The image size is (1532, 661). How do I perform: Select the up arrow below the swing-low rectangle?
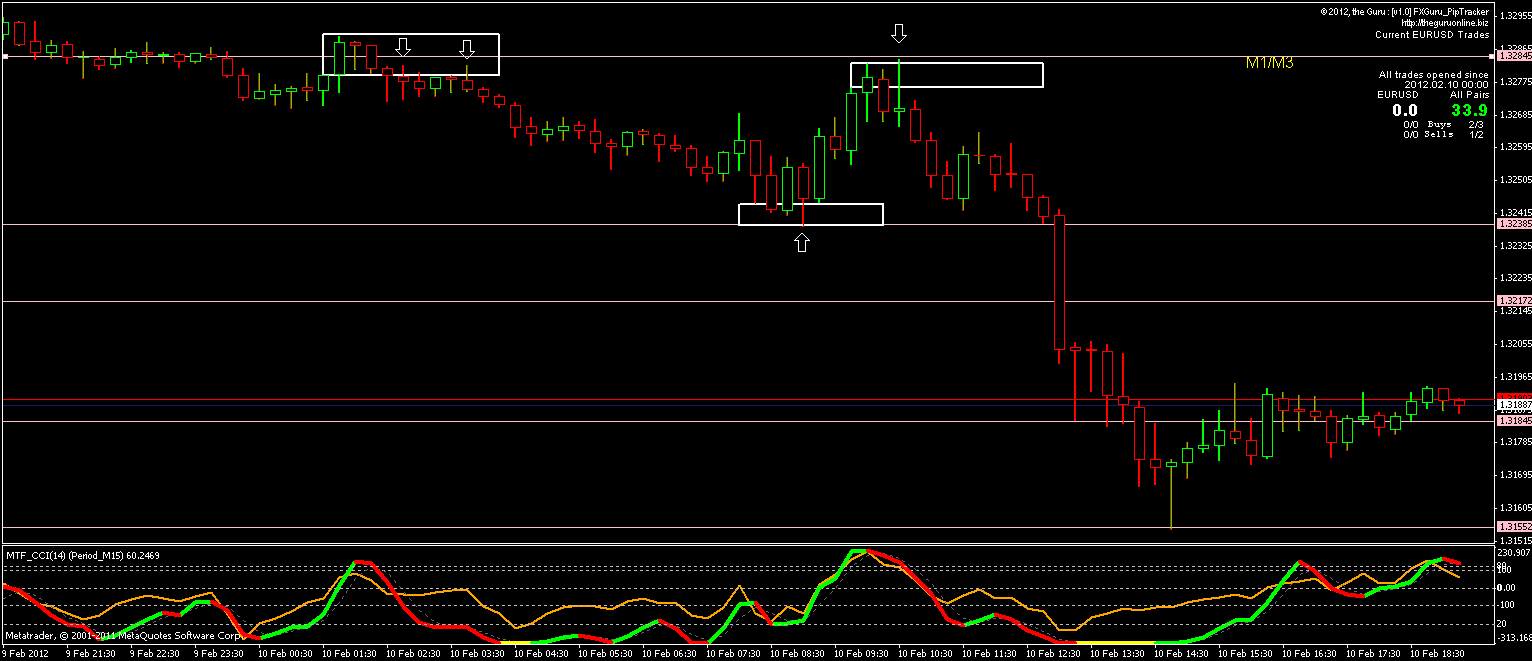802,240
